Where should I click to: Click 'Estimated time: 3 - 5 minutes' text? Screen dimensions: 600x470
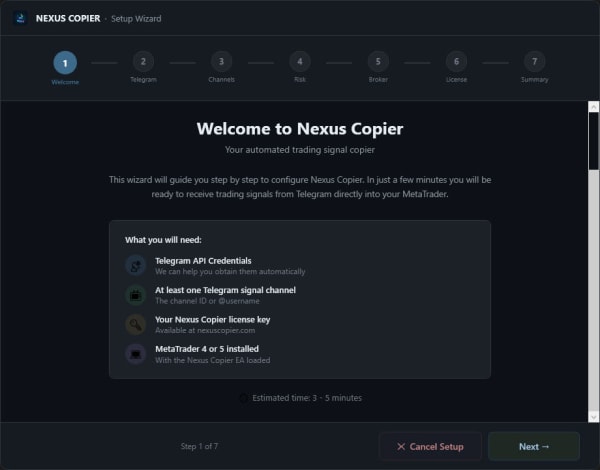point(307,398)
